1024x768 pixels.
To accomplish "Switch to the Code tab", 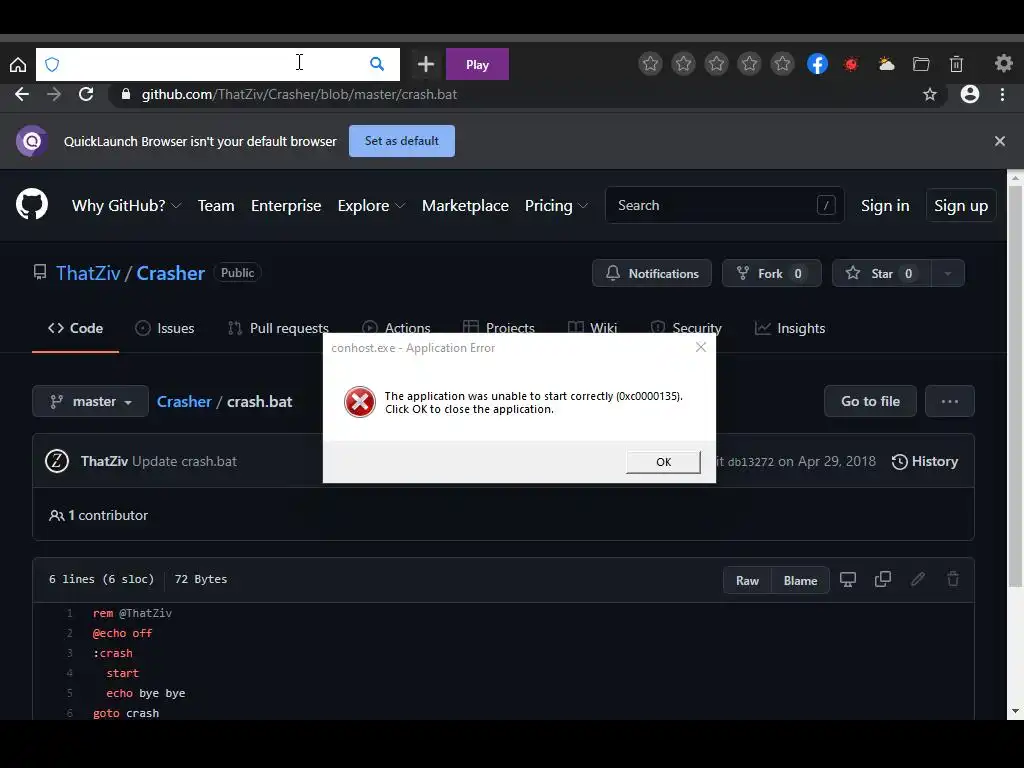I will pyautogui.click(x=76, y=328).
